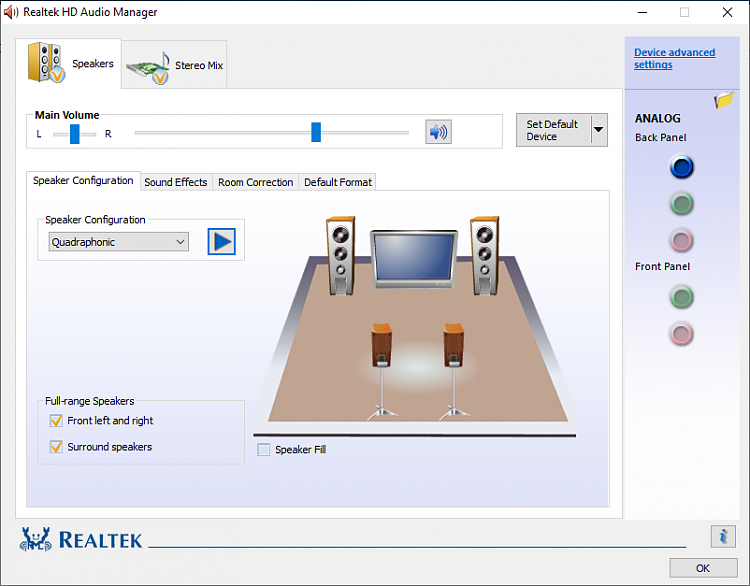Click the pink front panel jack
This screenshot has width=750, height=586.
coord(682,333)
